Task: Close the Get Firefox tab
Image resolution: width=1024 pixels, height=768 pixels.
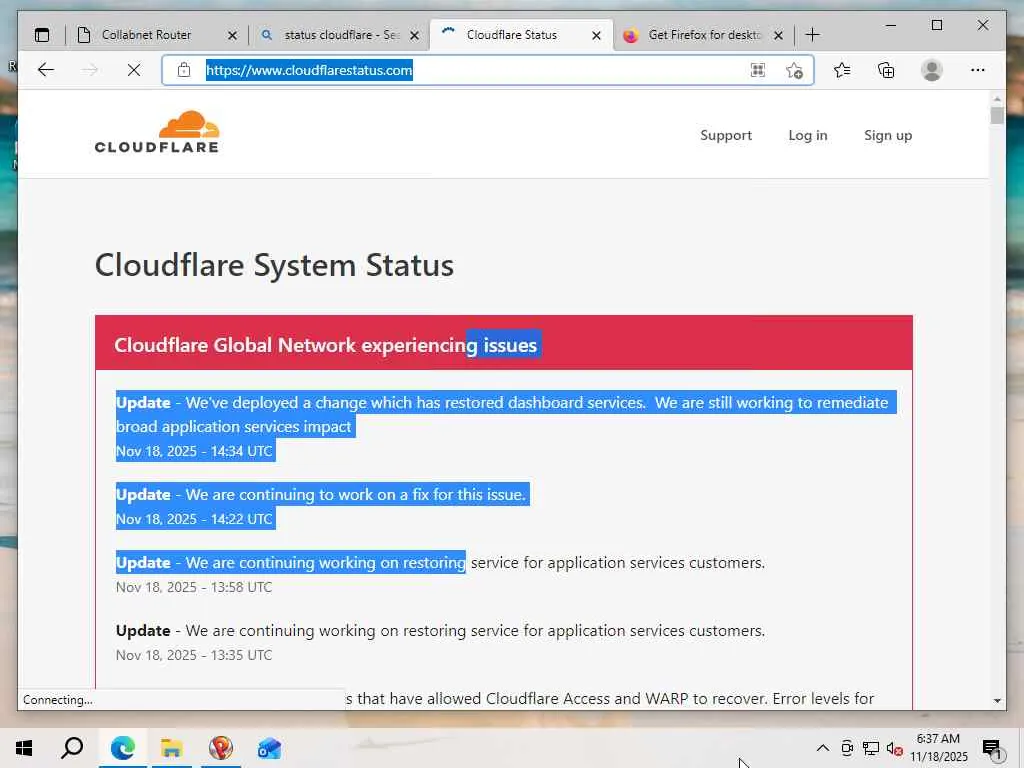Action: (778, 35)
